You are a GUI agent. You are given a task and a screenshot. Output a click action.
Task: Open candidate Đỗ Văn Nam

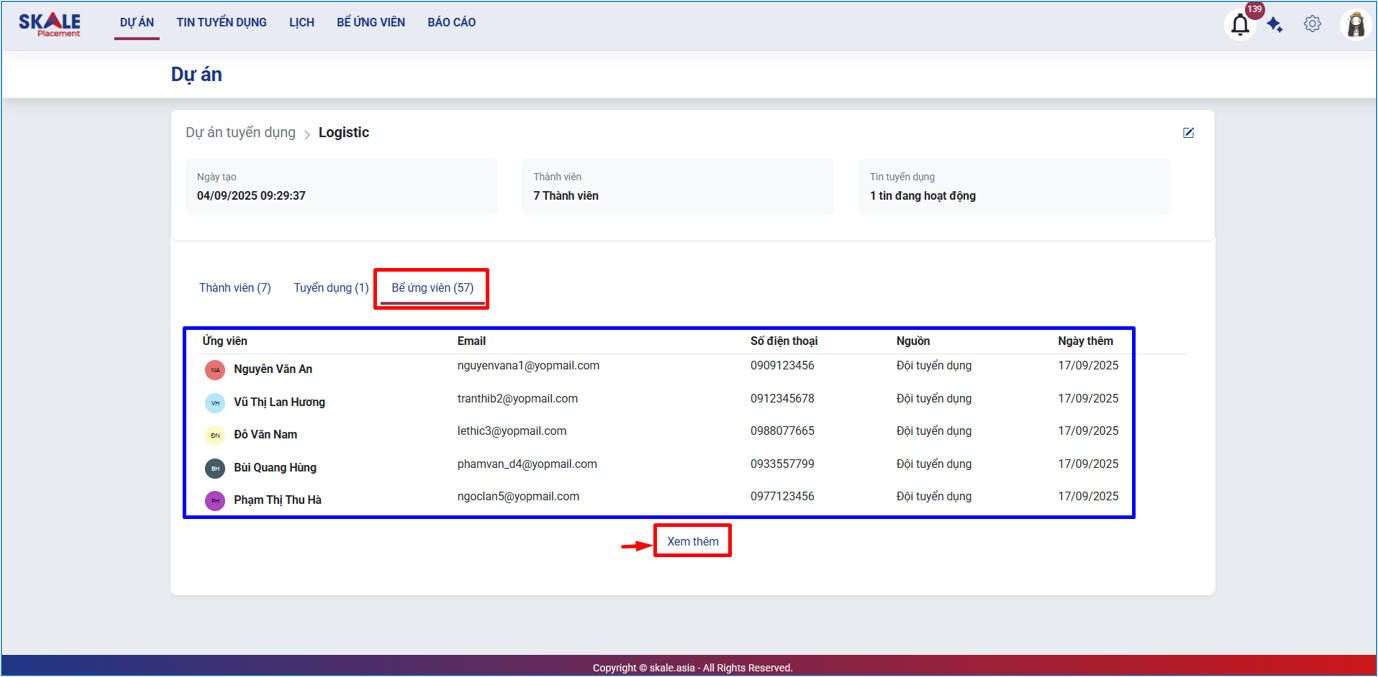(265, 435)
